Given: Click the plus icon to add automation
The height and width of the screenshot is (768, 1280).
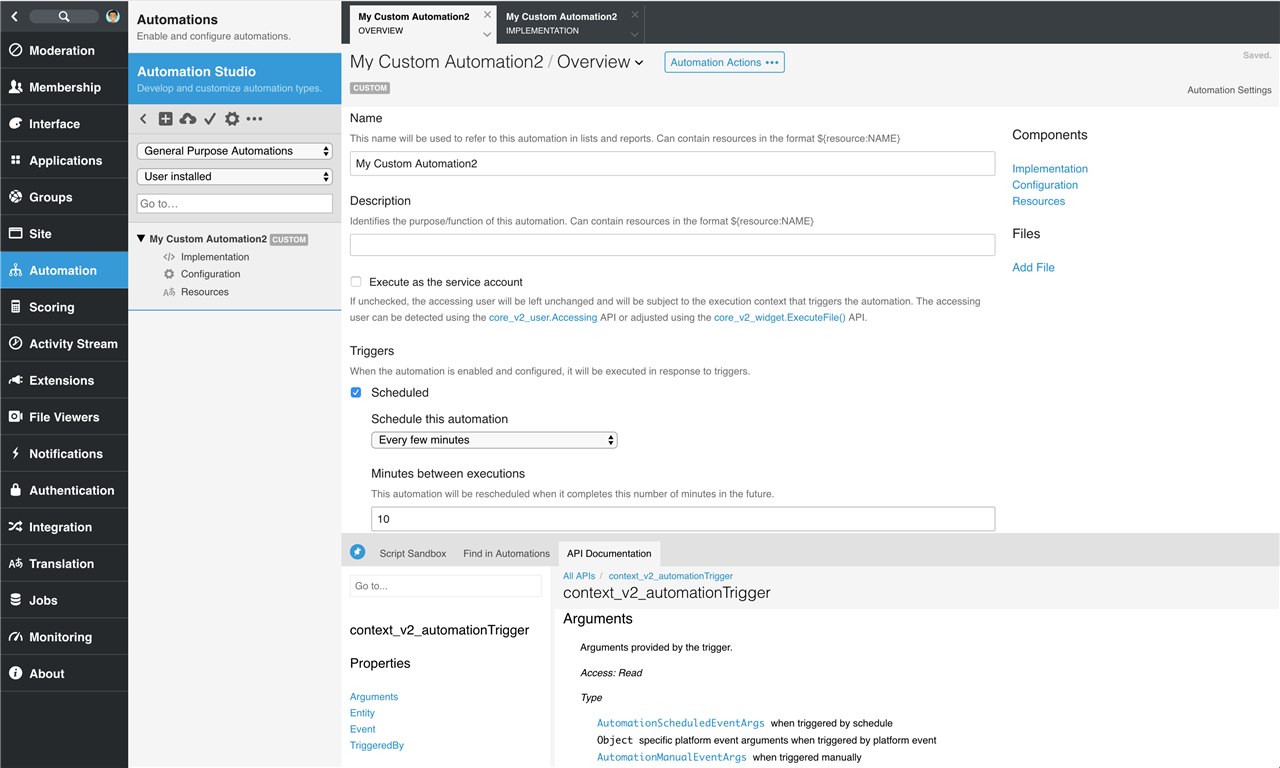Looking at the screenshot, I should (x=166, y=119).
